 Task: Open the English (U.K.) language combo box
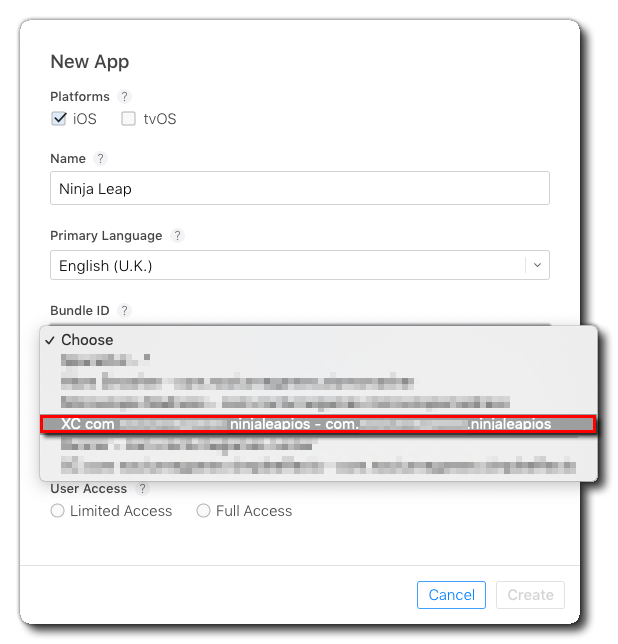(300, 265)
